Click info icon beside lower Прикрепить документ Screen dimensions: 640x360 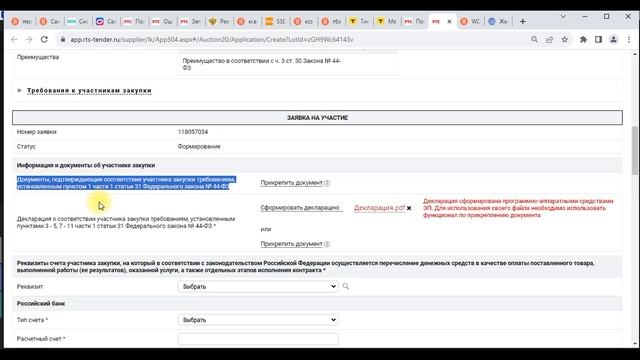(327, 244)
